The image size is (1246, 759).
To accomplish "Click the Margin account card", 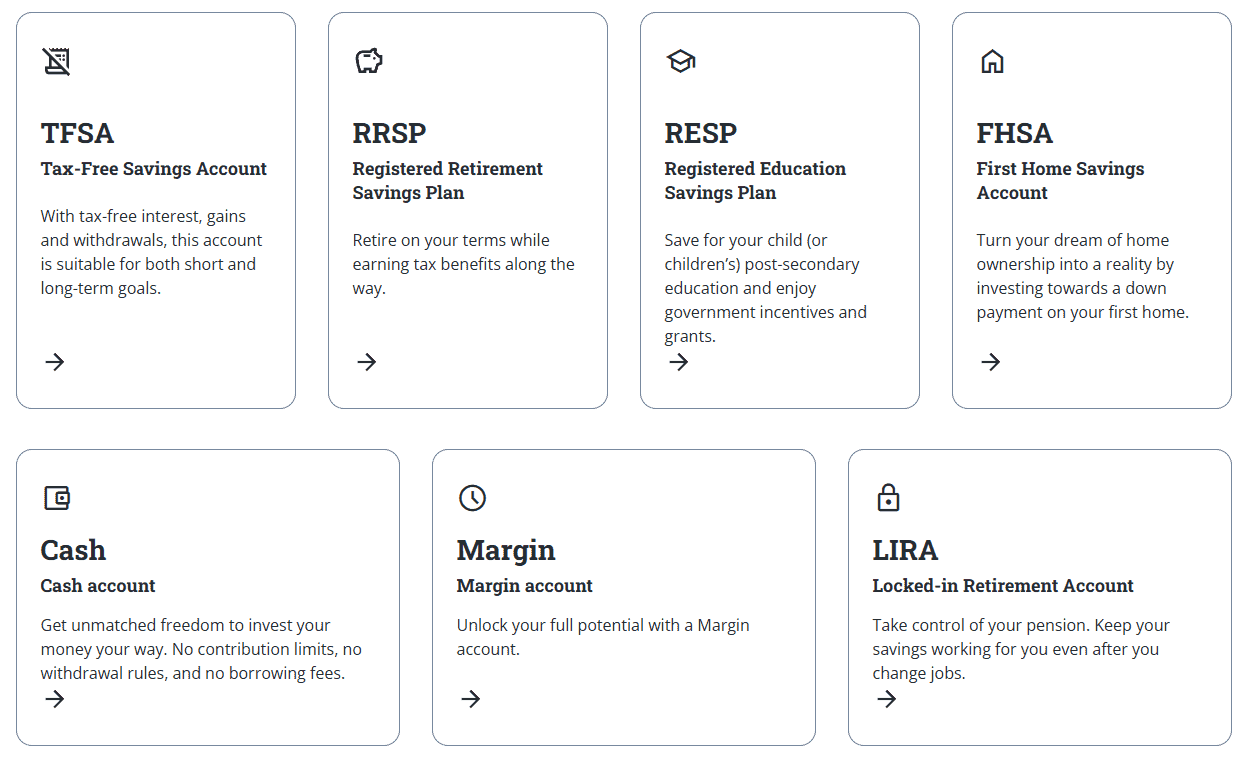I will coord(623,596).
